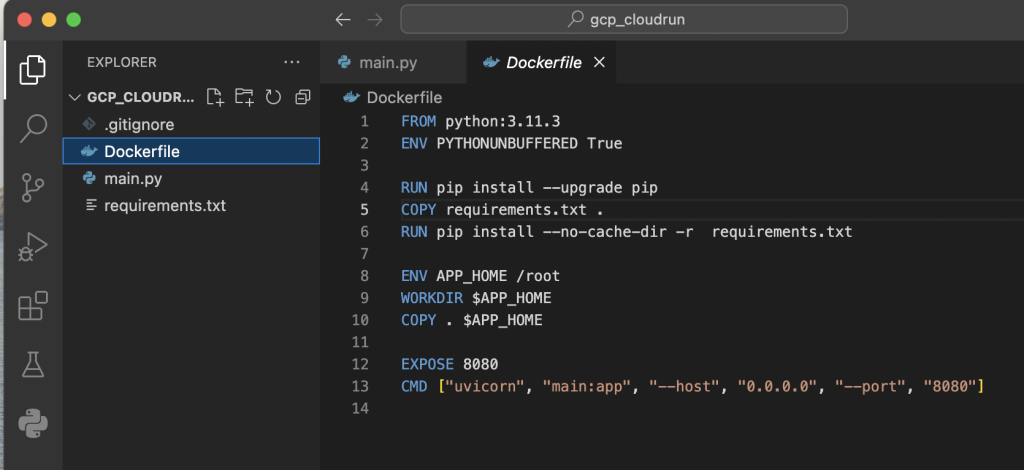Click the Go Back navigation arrow
Screen dimensions: 1024x470
[343, 19]
